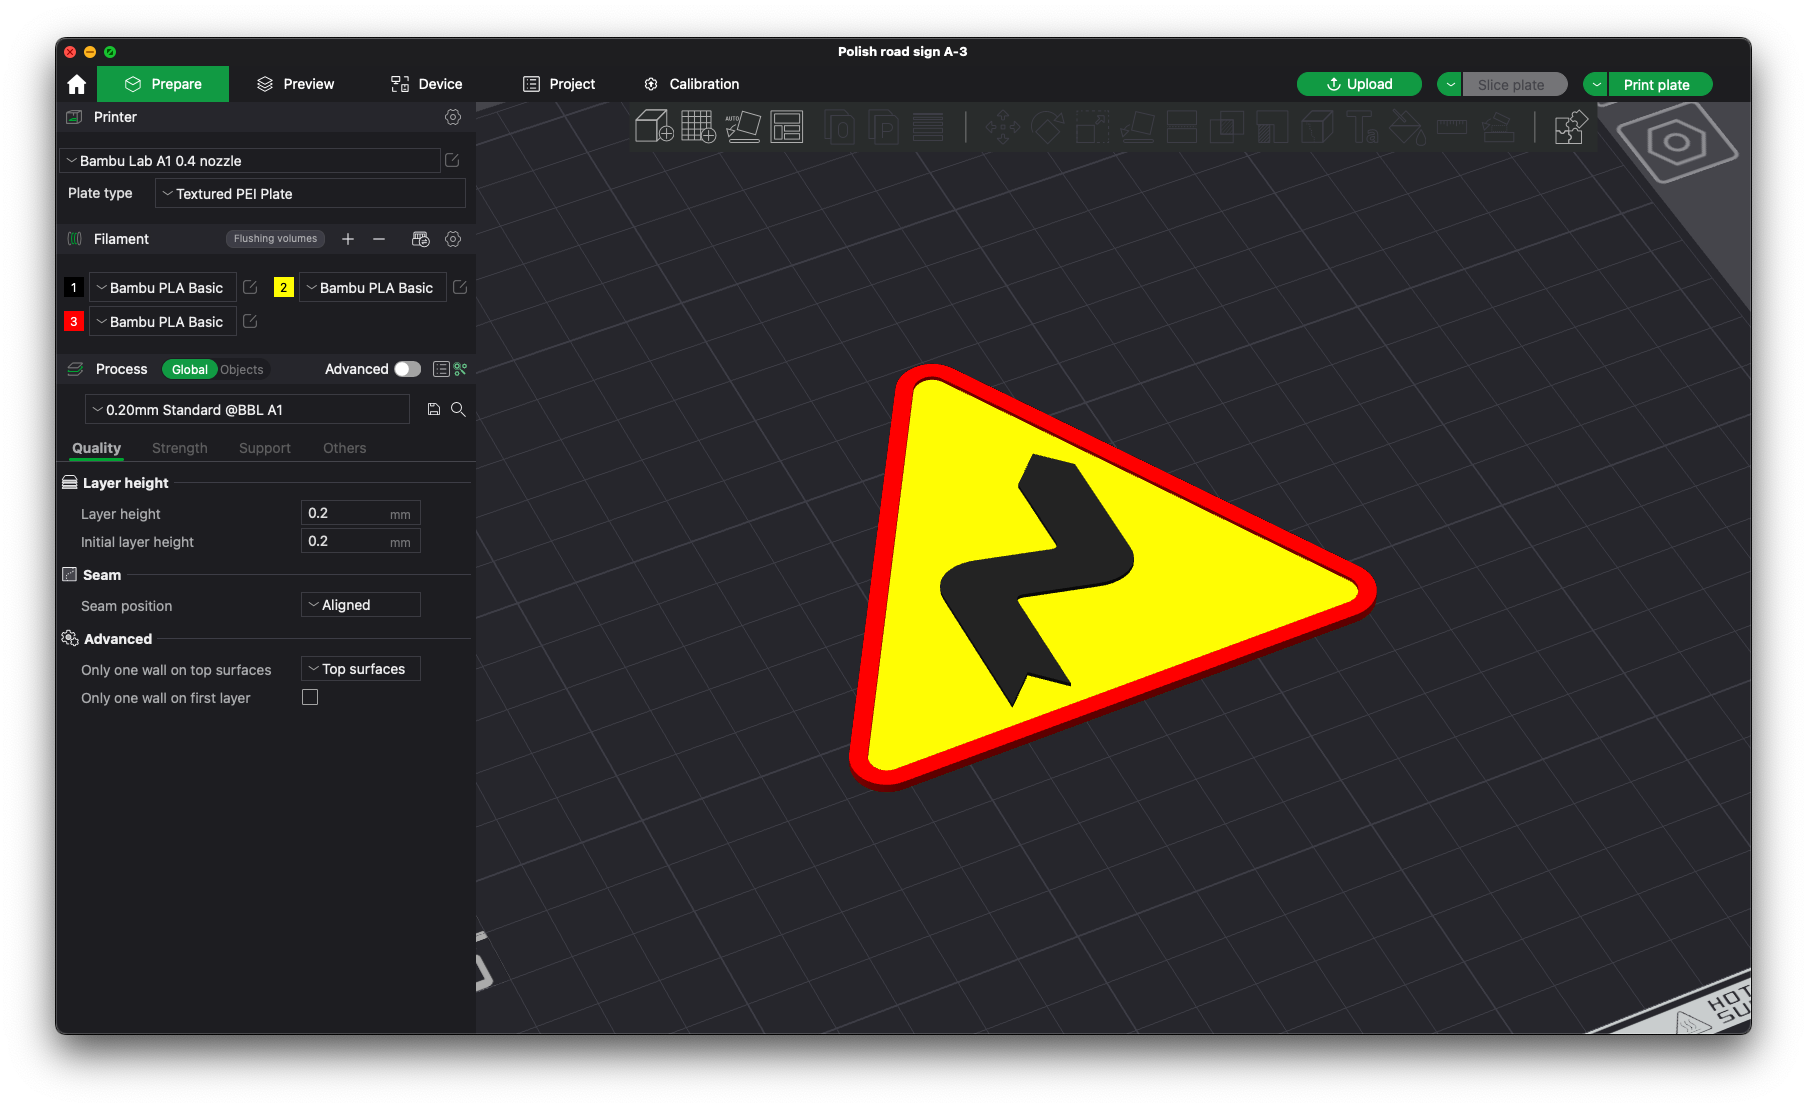The width and height of the screenshot is (1807, 1108).
Task: Open the Text tool
Action: tap(1360, 127)
